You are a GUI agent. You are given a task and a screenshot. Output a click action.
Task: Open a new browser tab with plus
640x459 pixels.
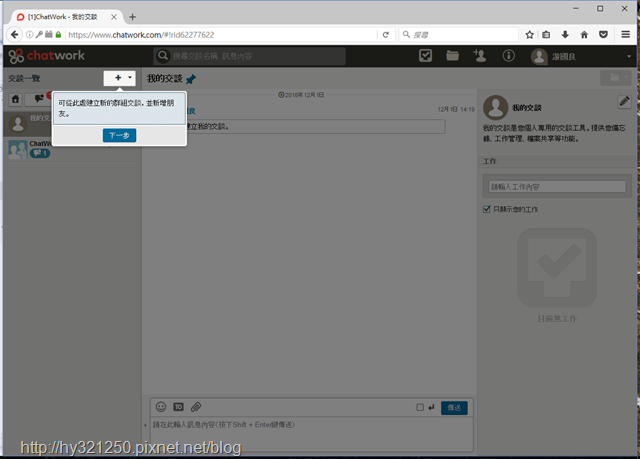click(x=132, y=17)
